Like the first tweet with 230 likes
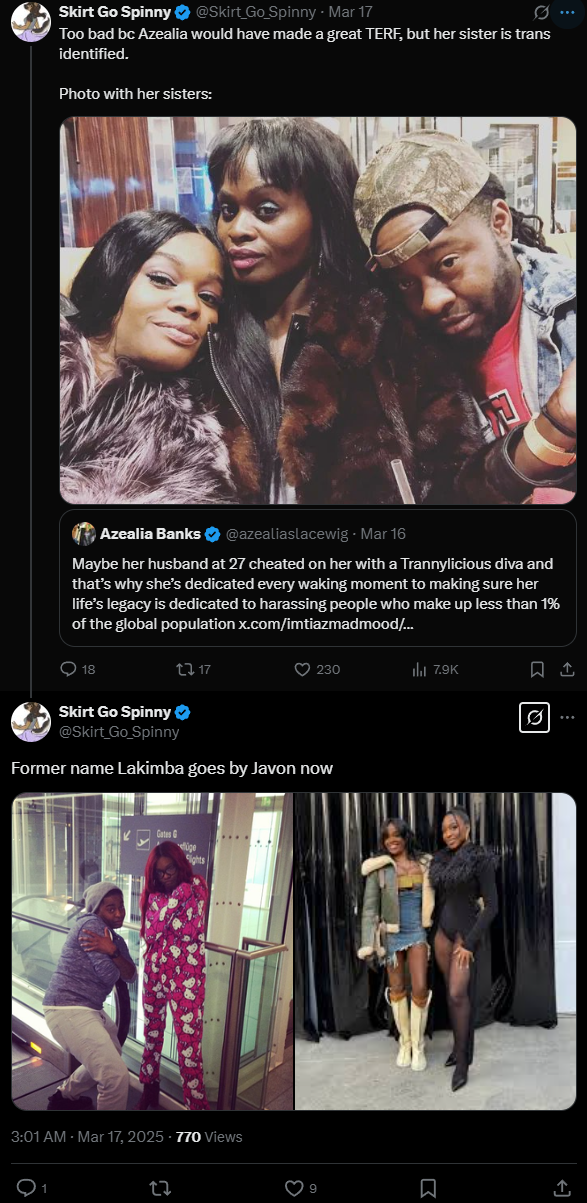This screenshot has height=1203, width=587. pyautogui.click(x=302, y=669)
